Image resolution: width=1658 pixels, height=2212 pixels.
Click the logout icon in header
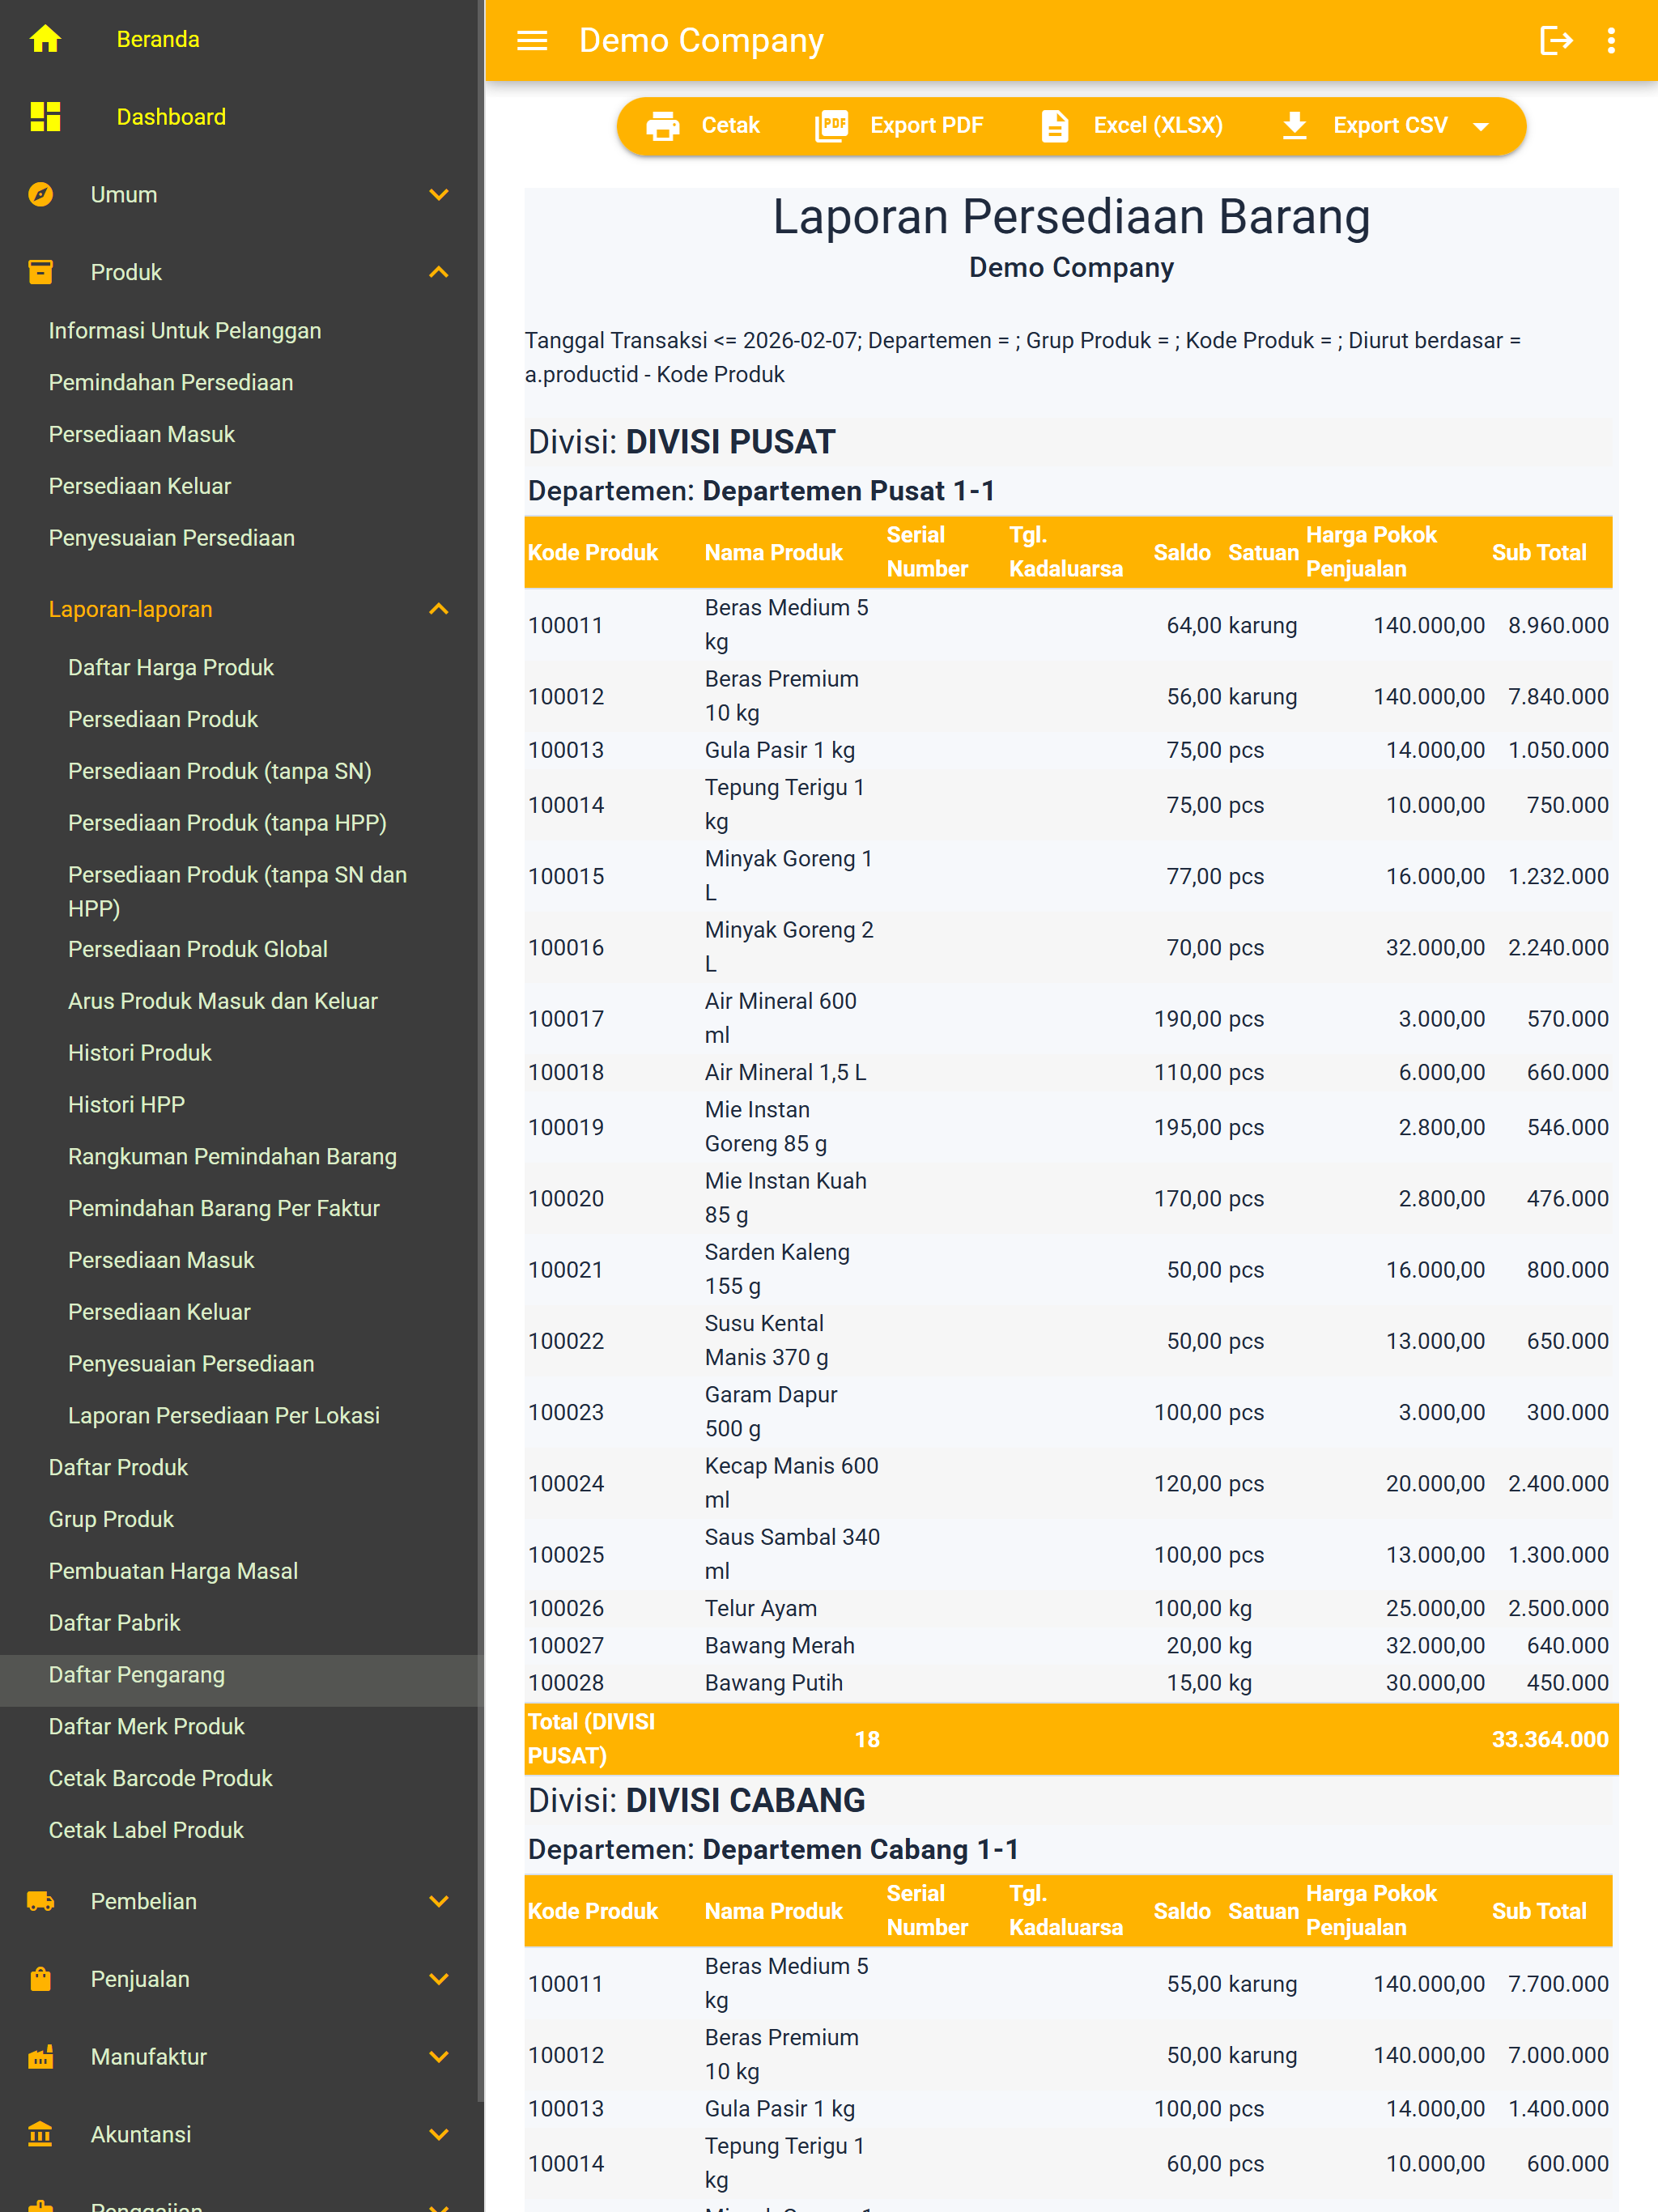pos(1556,40)
